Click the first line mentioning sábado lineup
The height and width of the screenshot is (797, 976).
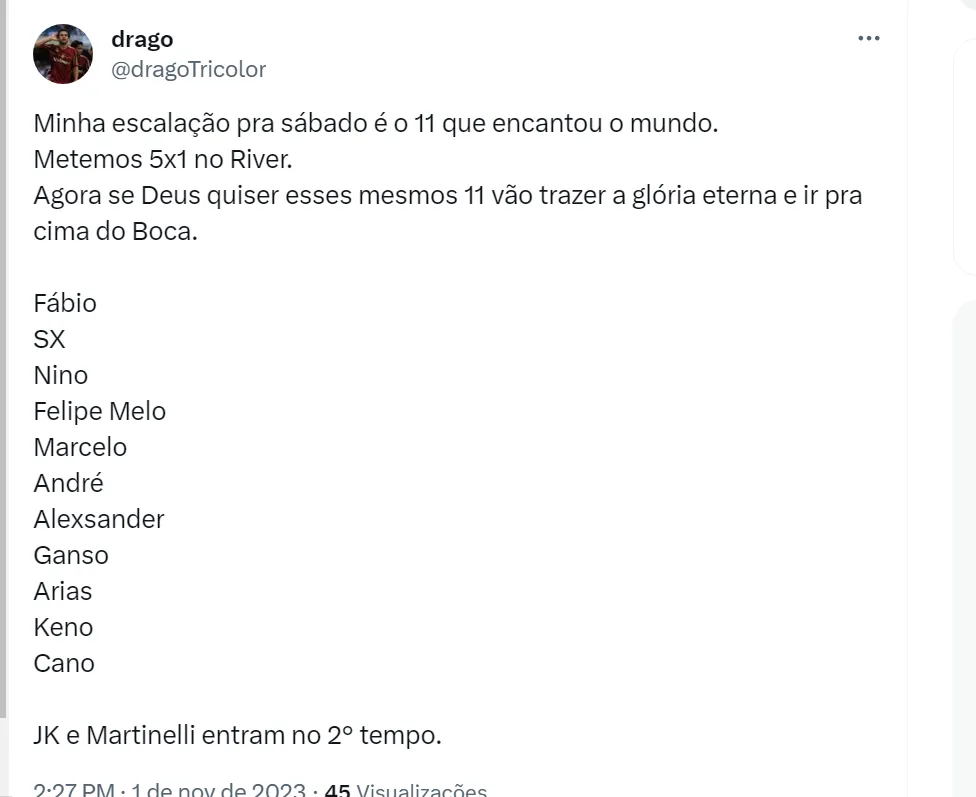coord(375,125)
